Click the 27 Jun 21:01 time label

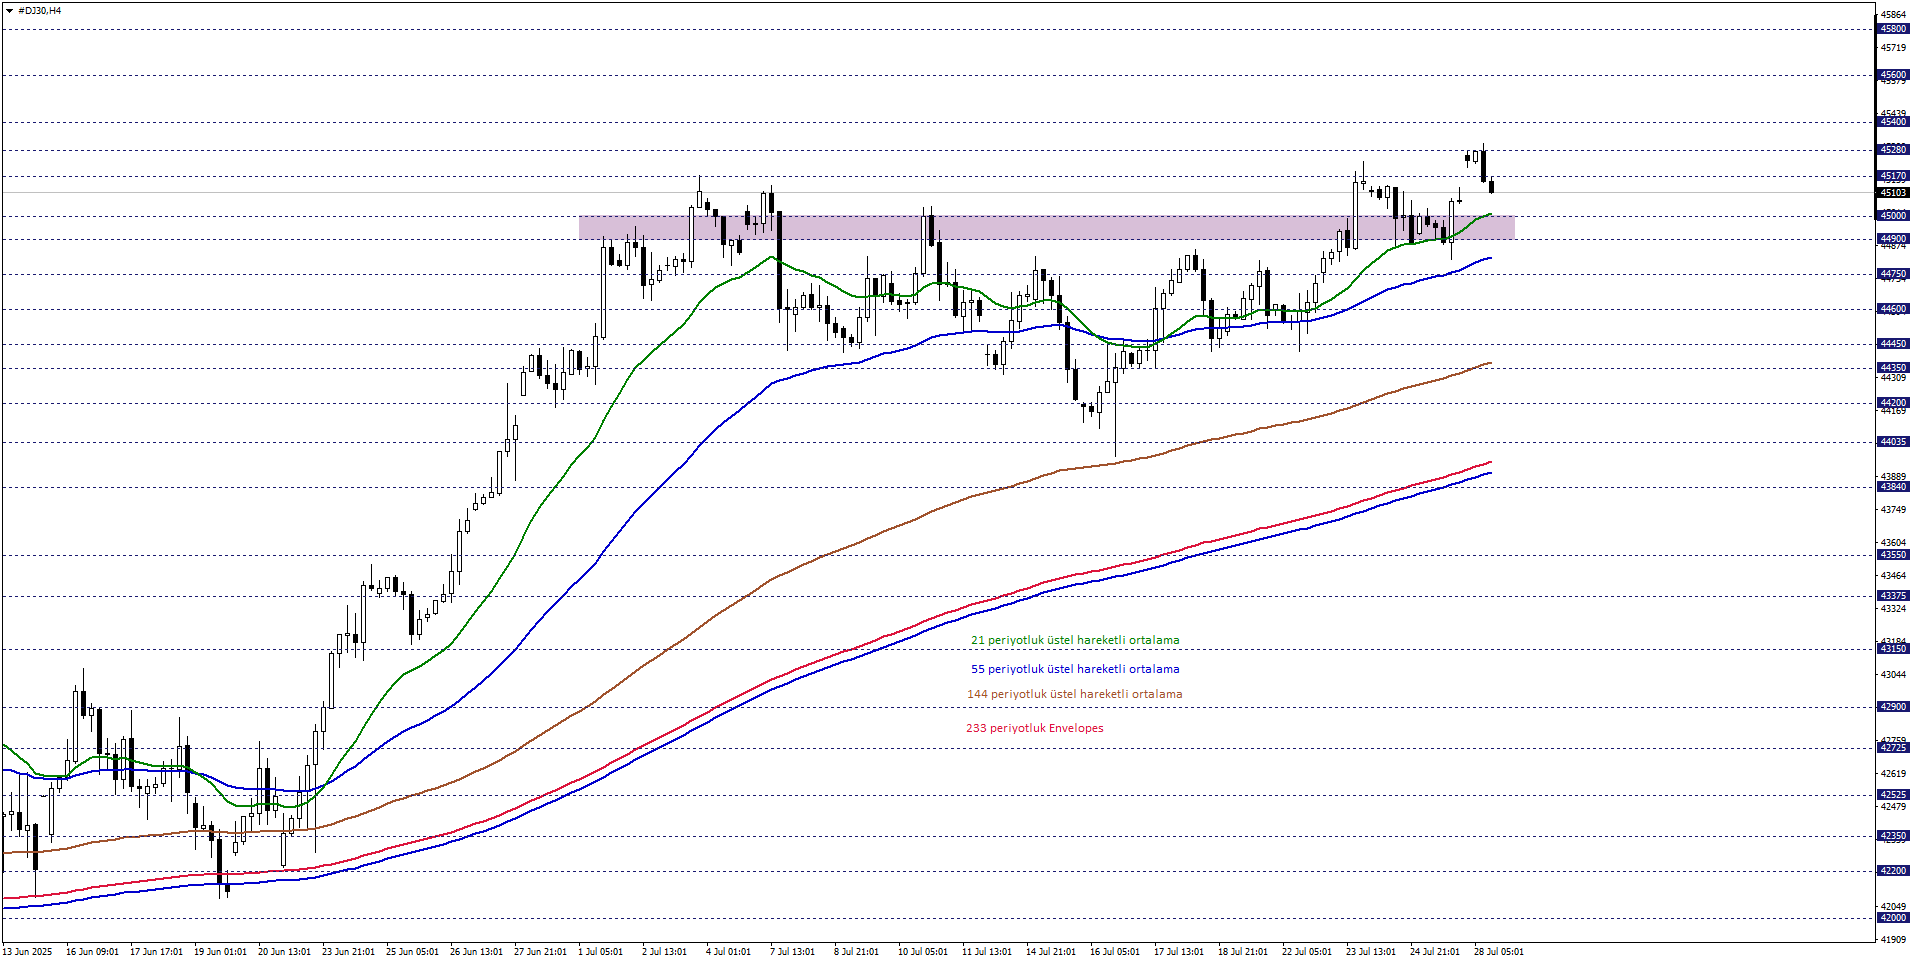[x=540, y=952]
